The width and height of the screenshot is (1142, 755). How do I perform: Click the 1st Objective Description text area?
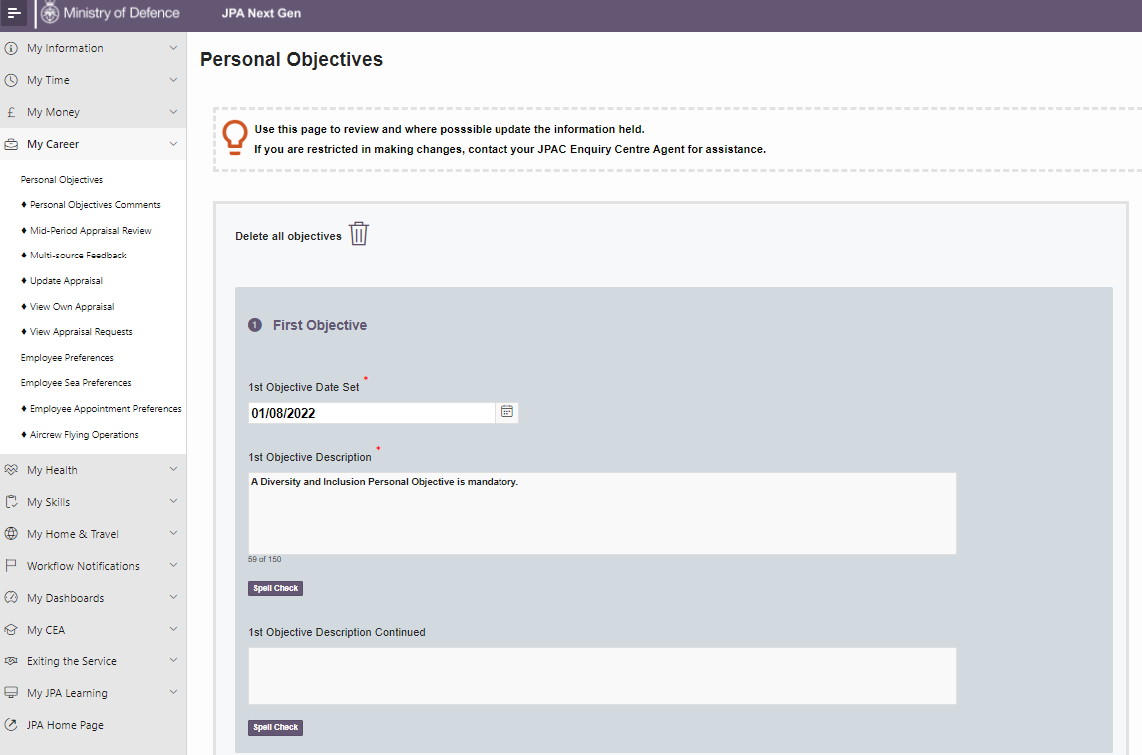point(602,513)
